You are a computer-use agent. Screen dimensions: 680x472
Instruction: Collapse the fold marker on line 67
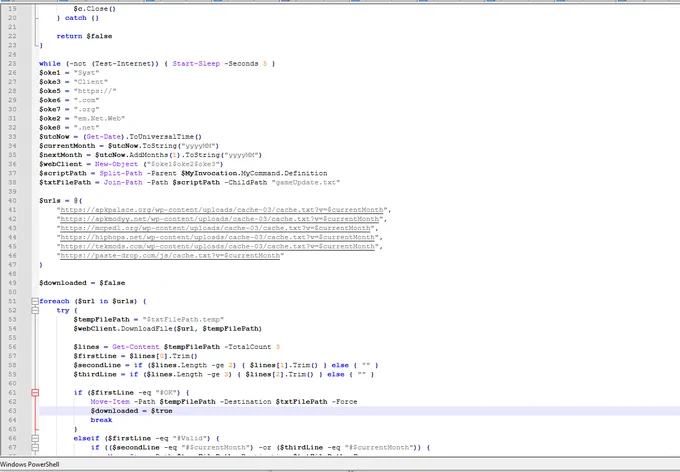tap(35, 447)
